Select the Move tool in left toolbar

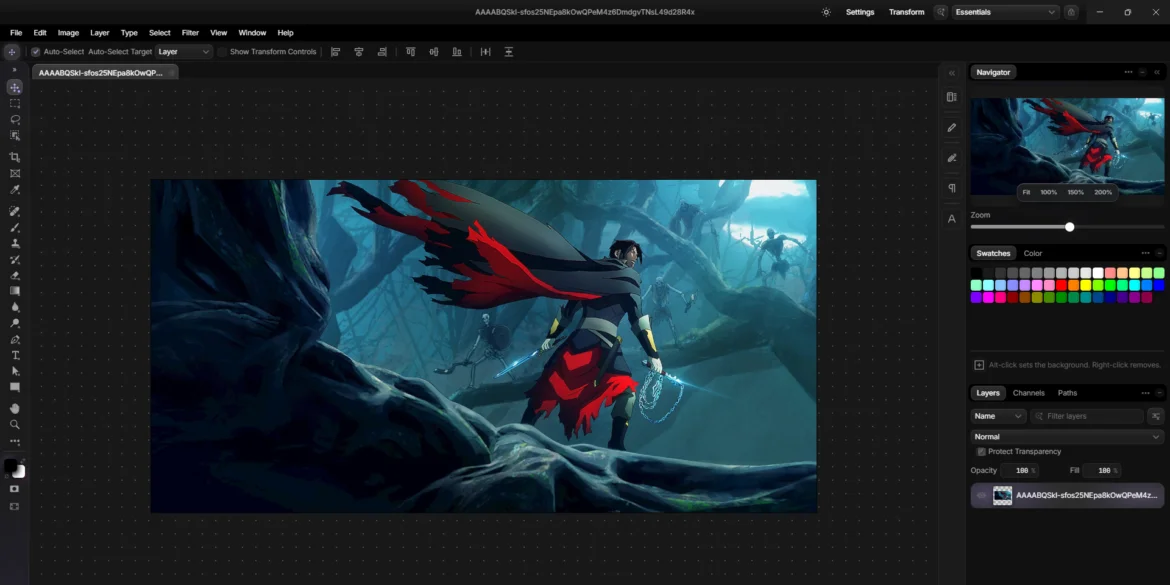pyautogui.click(x=14, y=88)
